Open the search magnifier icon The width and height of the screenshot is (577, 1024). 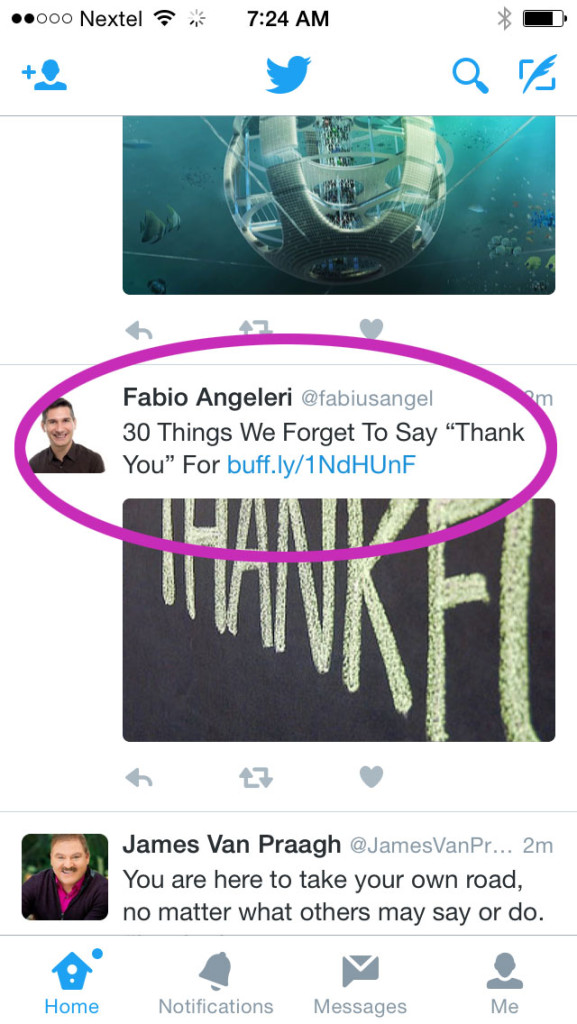click(x=471, y=75)
